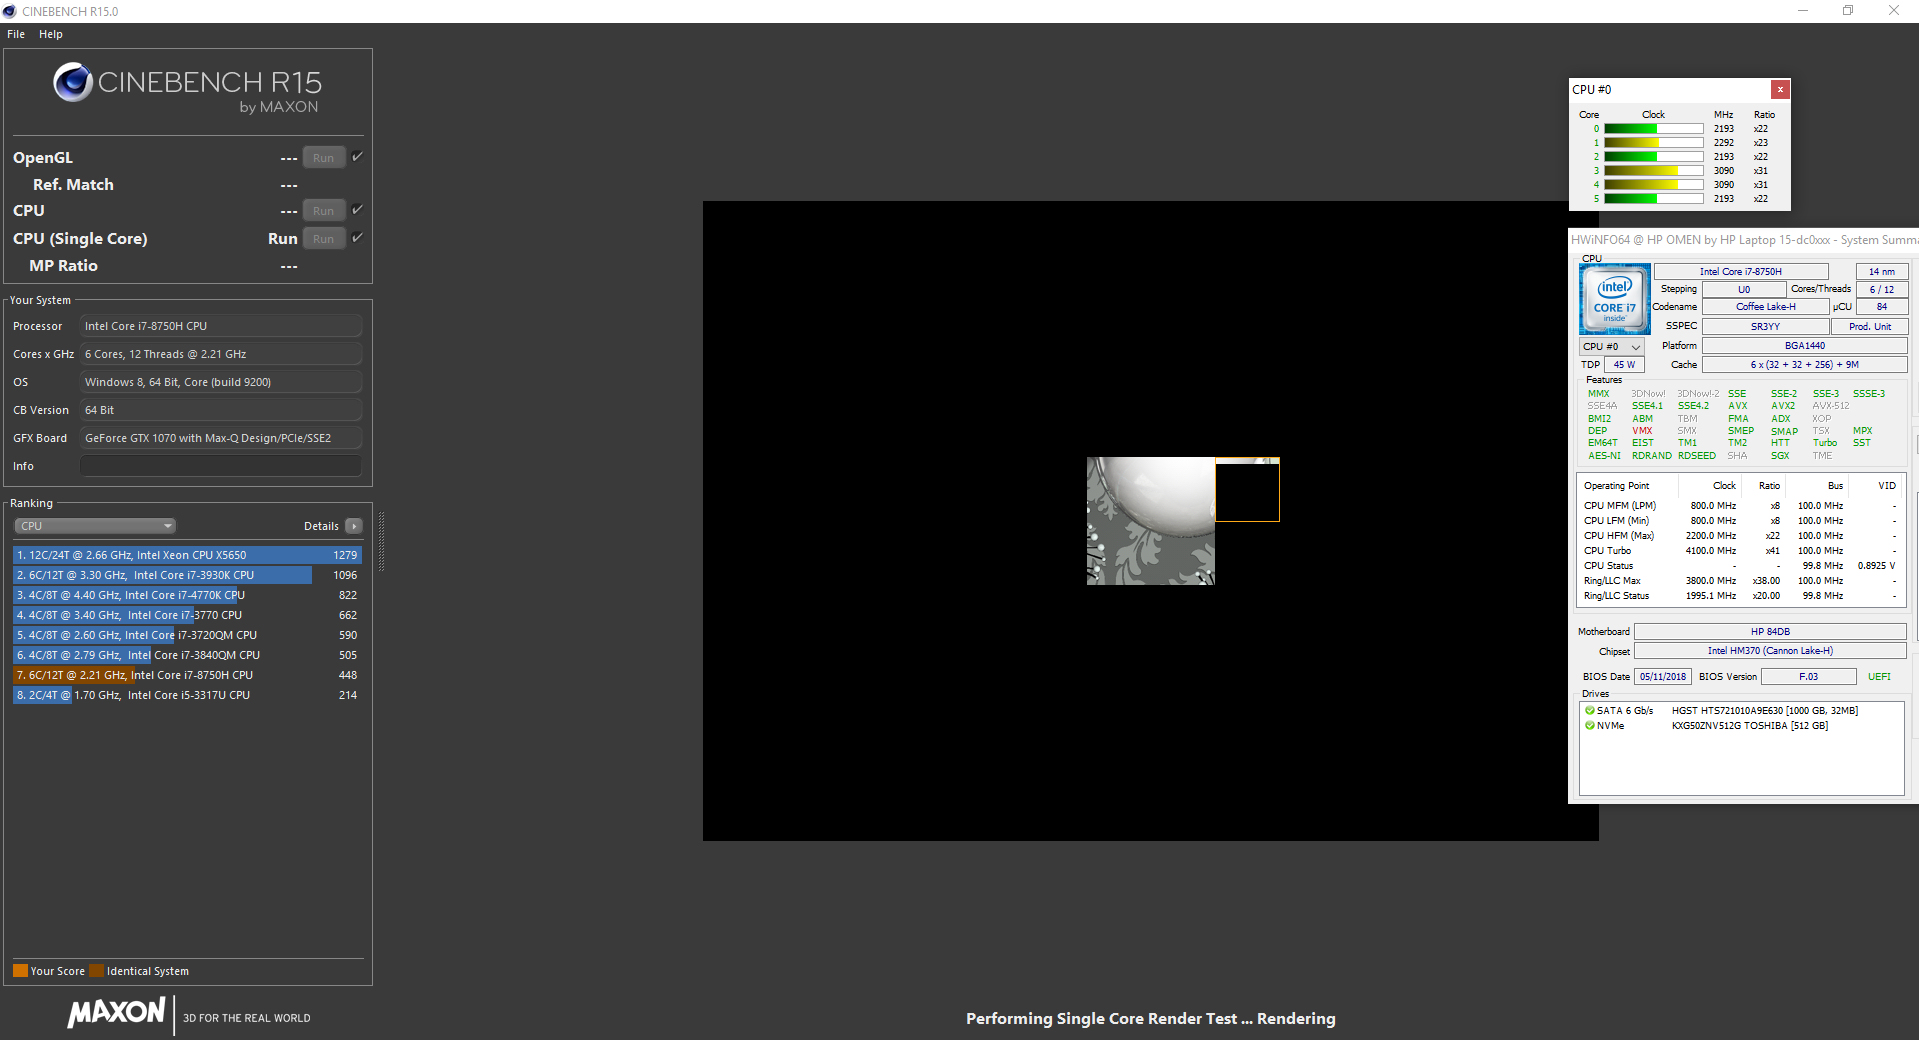
Task: Click the orange Your Score swatch
Action: pos(20,971)
